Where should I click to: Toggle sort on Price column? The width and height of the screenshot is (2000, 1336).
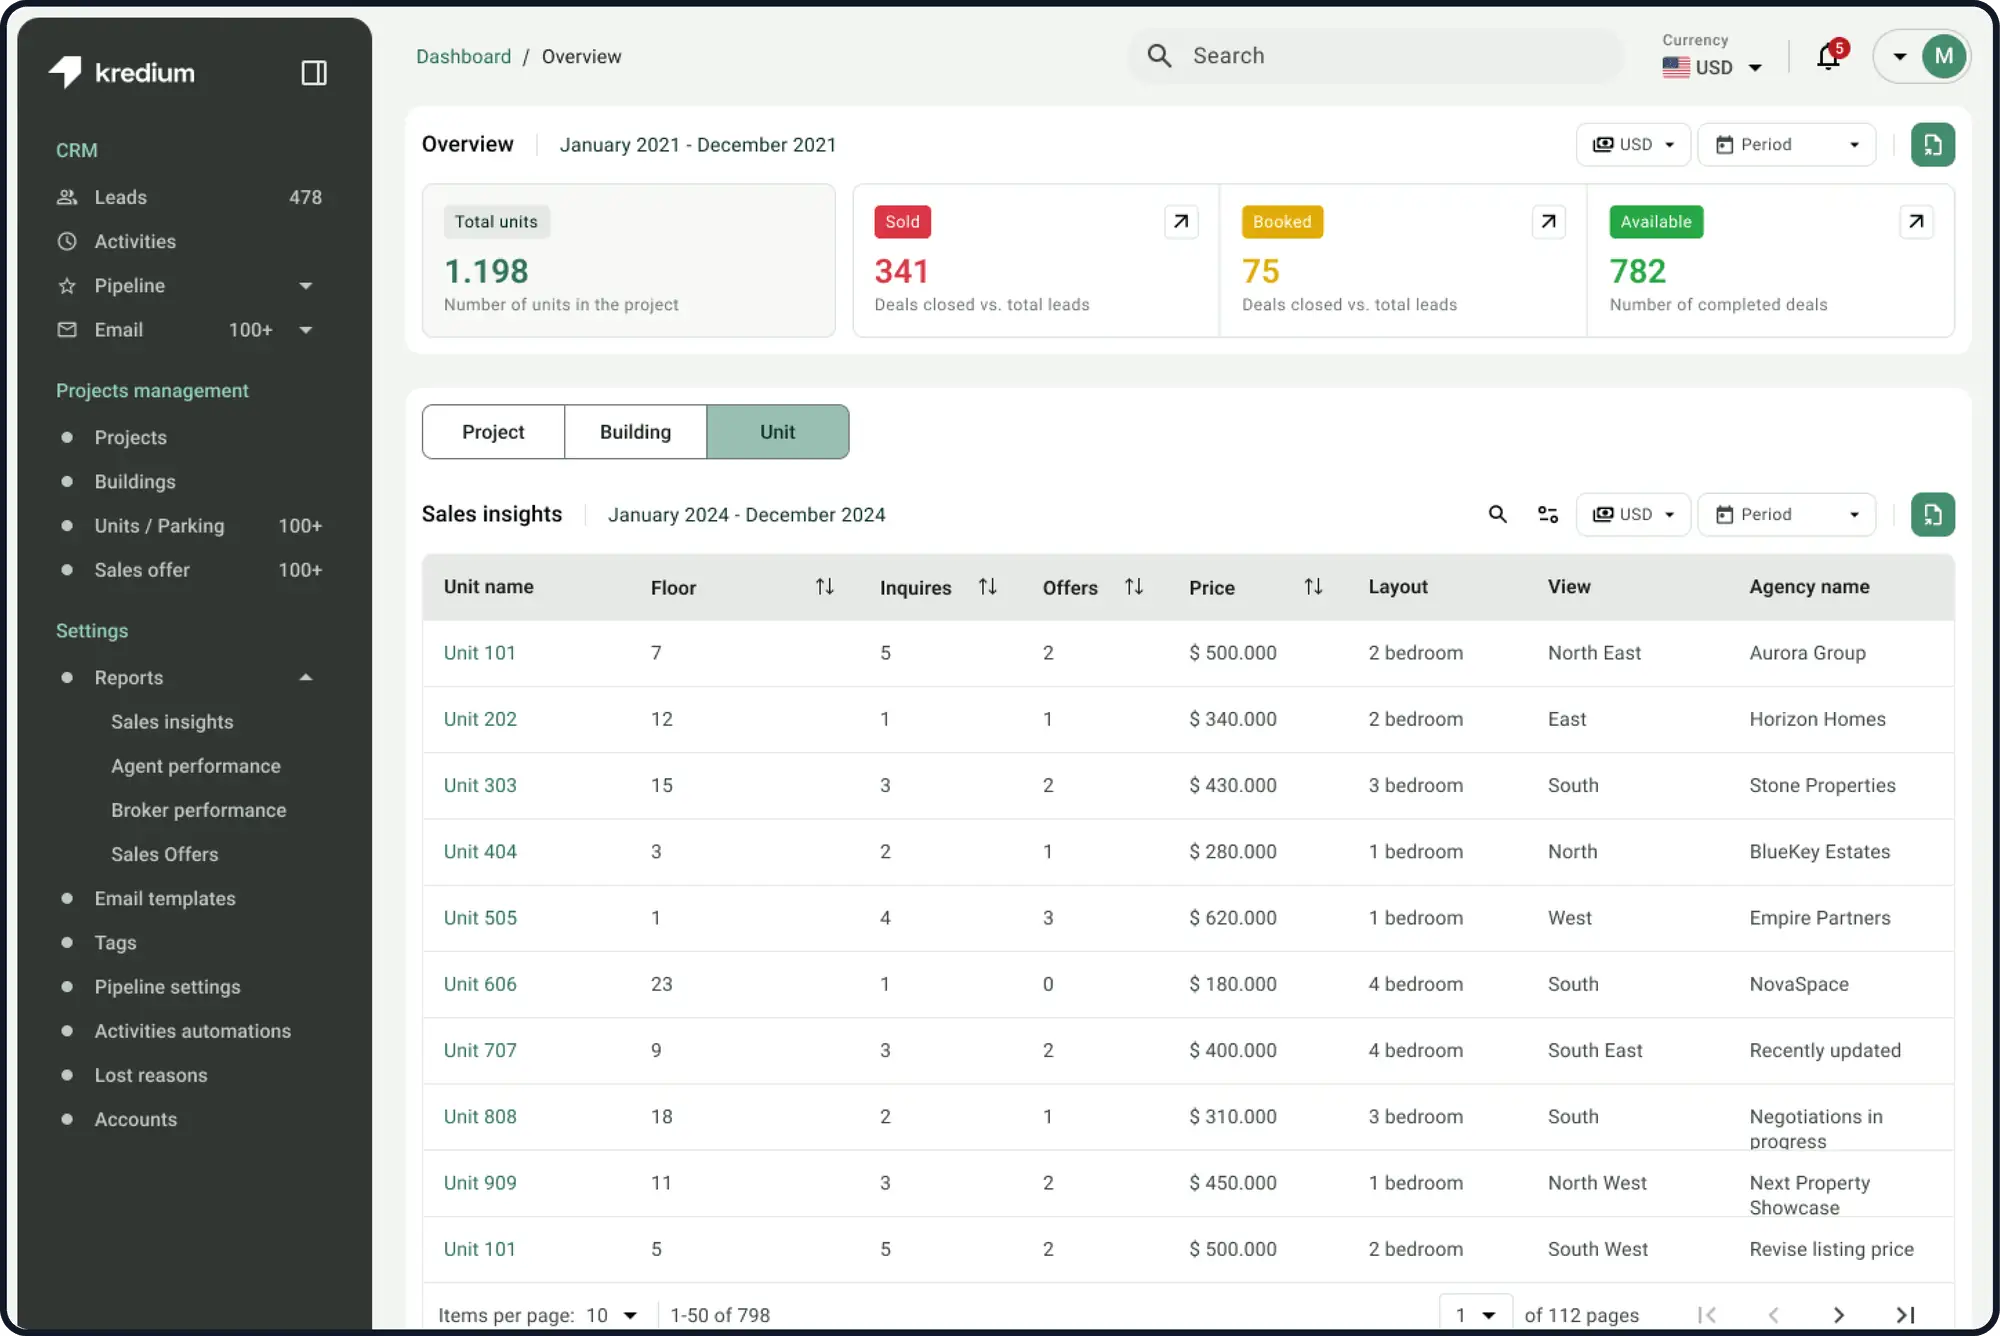tap(1313, 587)
